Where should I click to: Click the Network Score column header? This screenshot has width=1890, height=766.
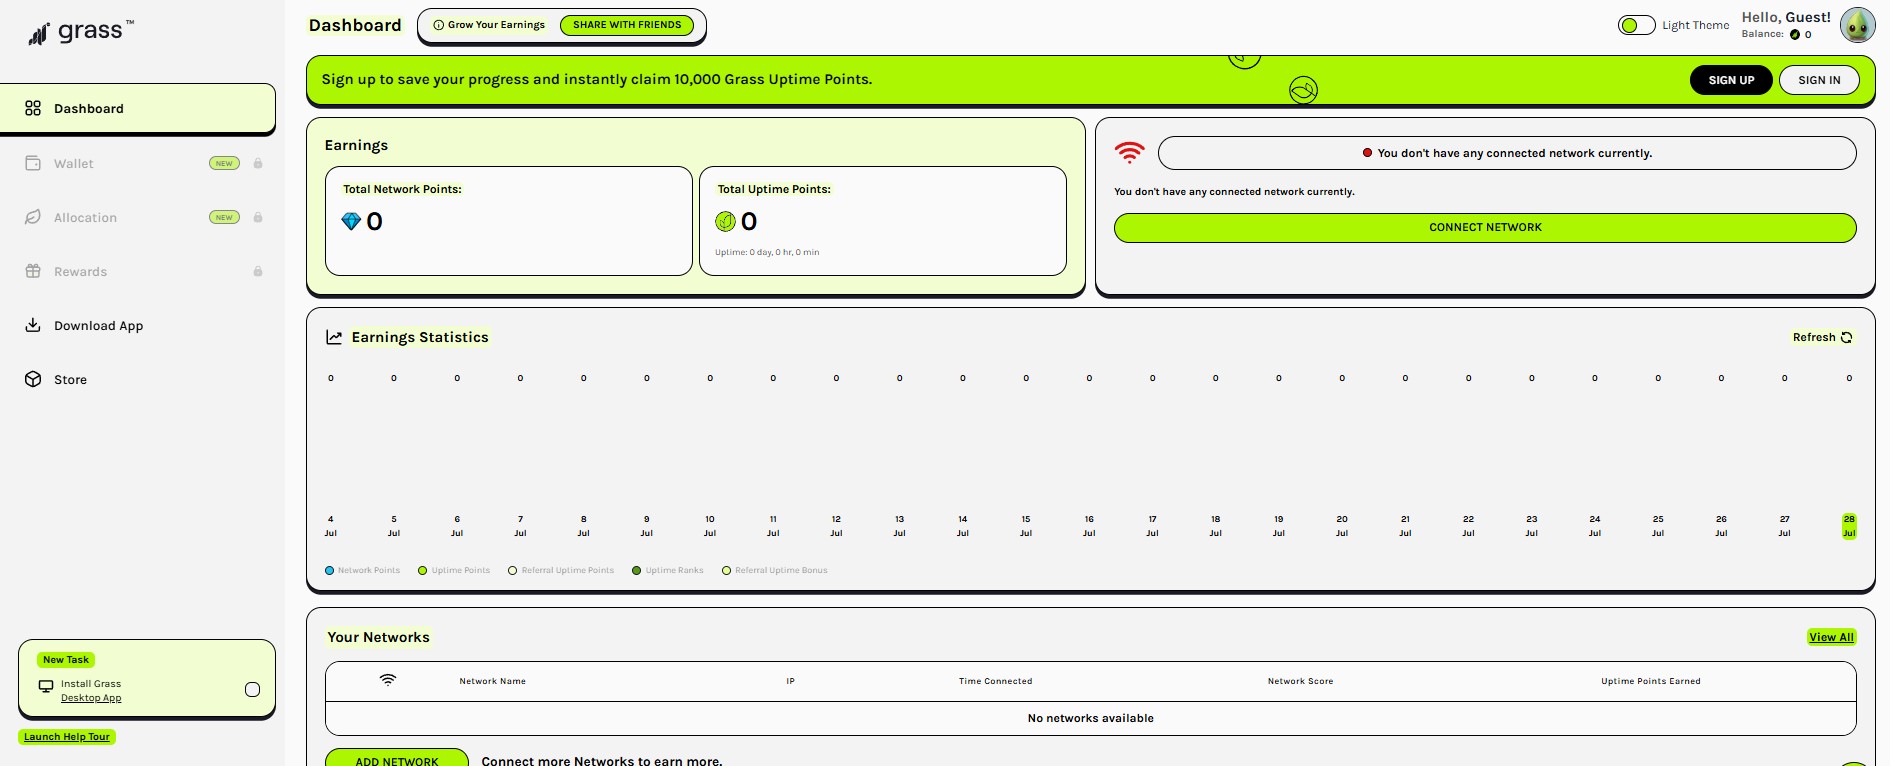pyautogui.click(x=1300, y=681)
